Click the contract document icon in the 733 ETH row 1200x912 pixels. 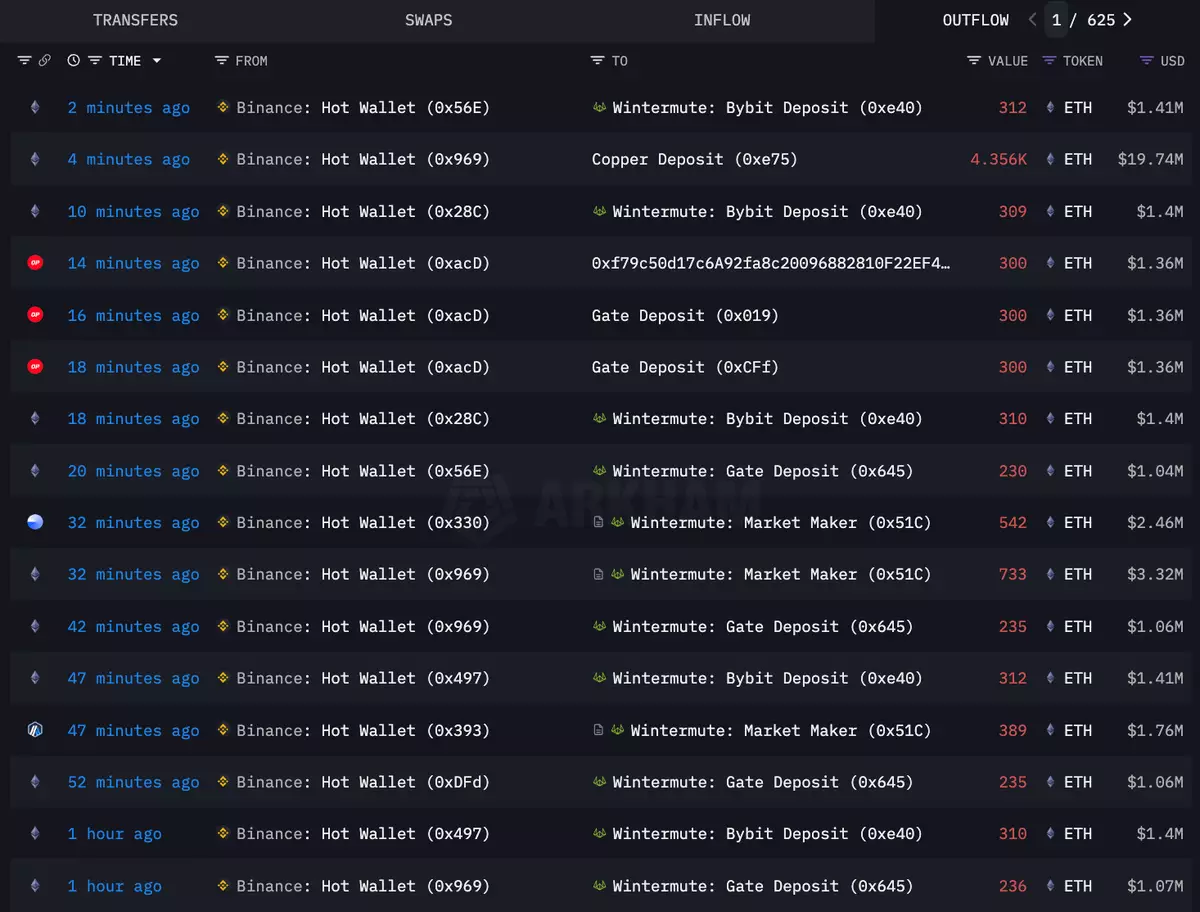click(598, 574)
